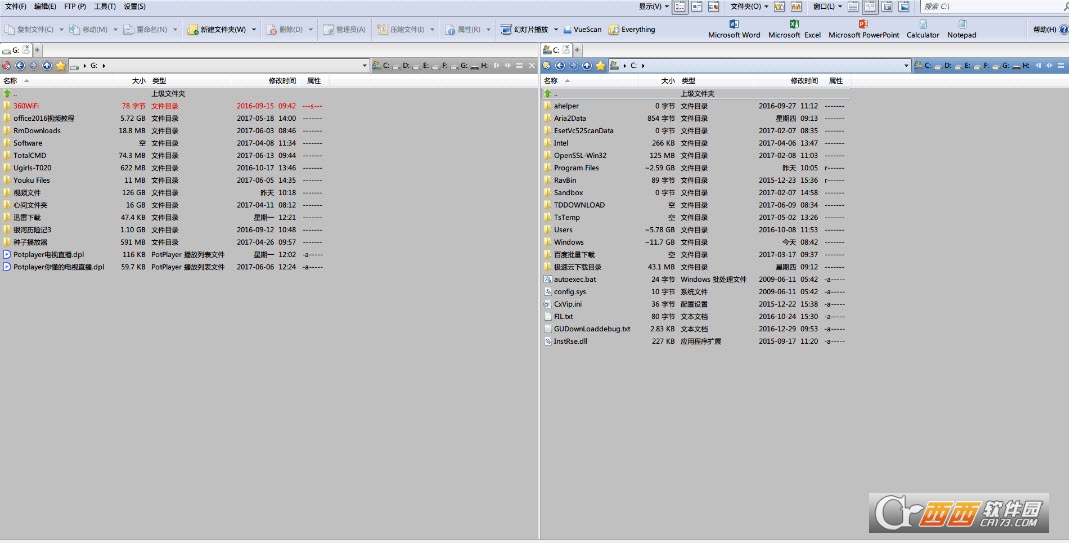Expand 压缩文件 dropdown arrow

point(432,29)
